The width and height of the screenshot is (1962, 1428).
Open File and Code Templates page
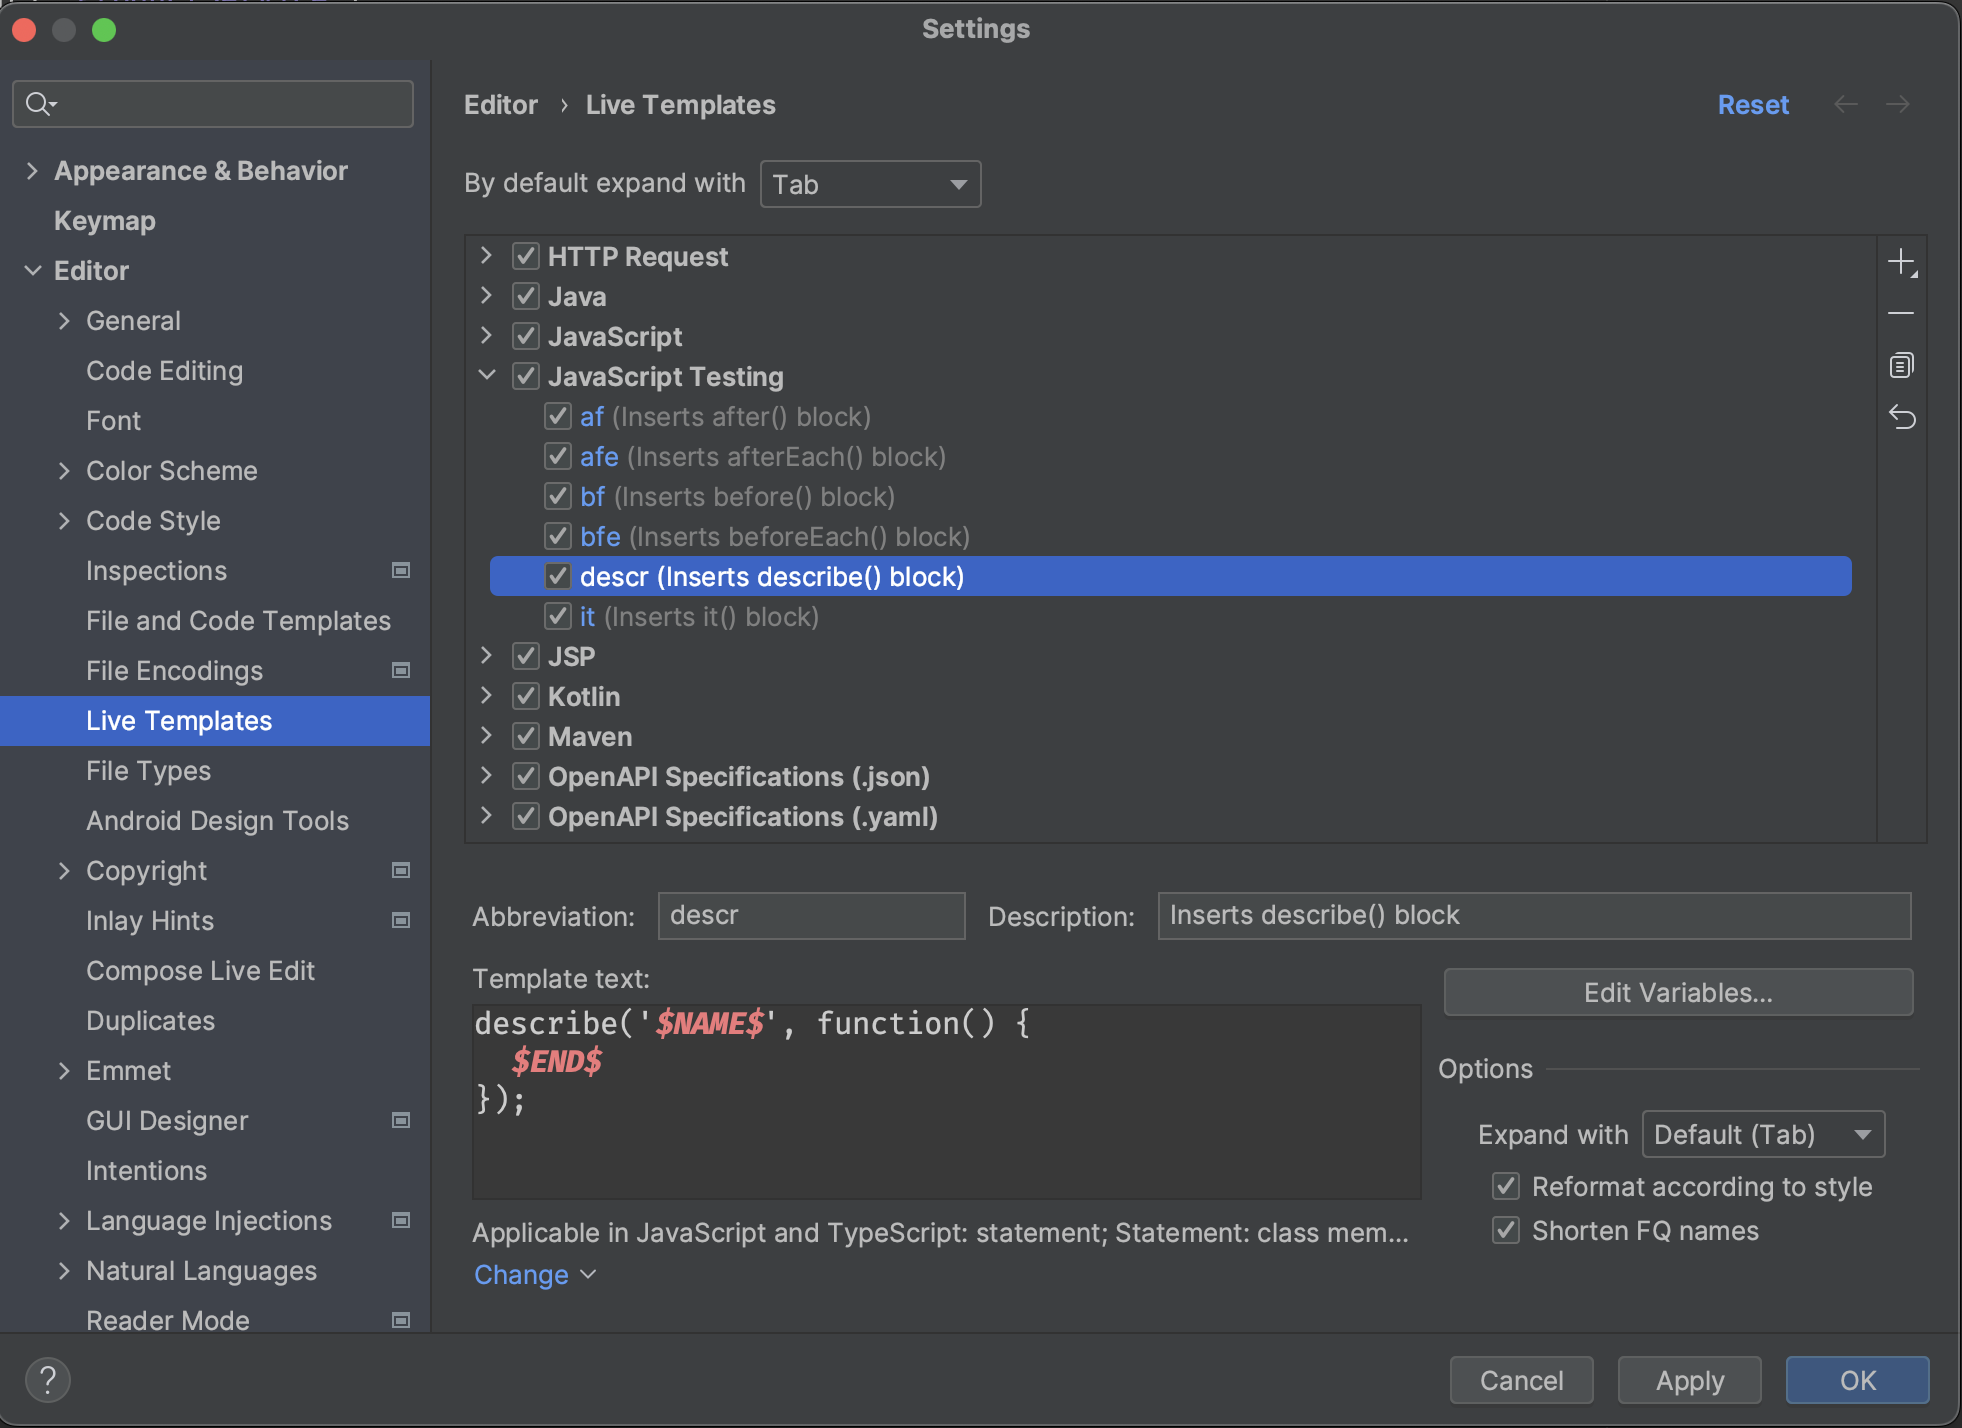click(x=238, y=621)
